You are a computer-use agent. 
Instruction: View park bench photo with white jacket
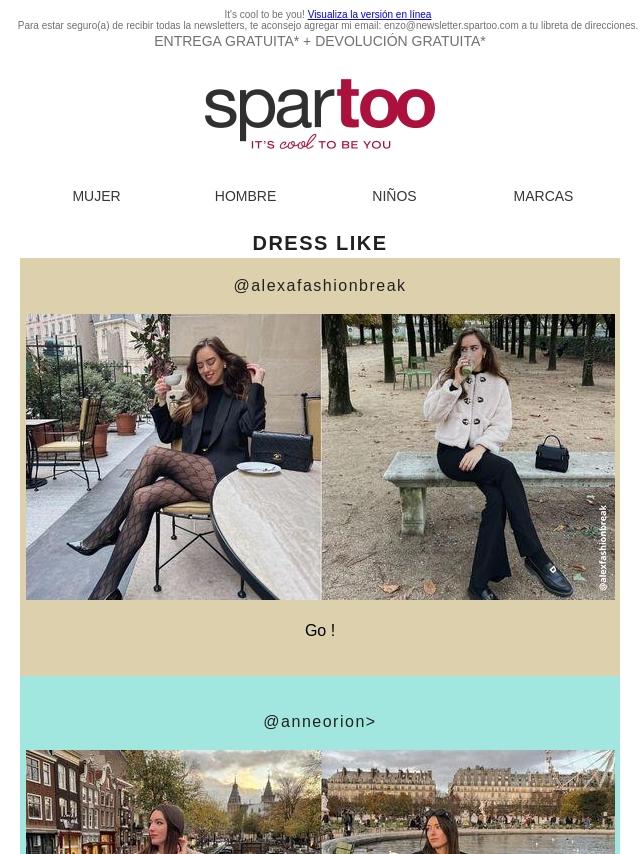(x=468, y=456)
